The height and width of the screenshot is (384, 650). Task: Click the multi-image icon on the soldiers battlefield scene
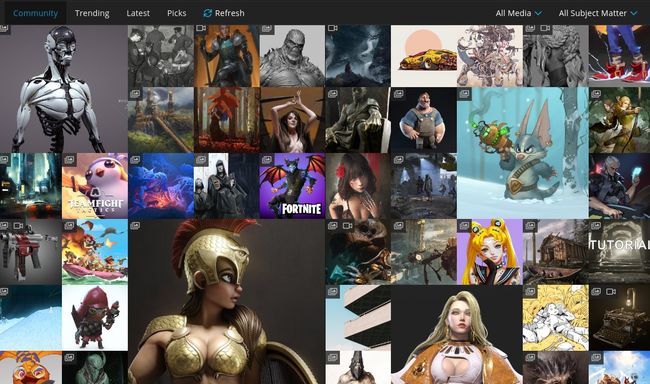click(398, 160)
